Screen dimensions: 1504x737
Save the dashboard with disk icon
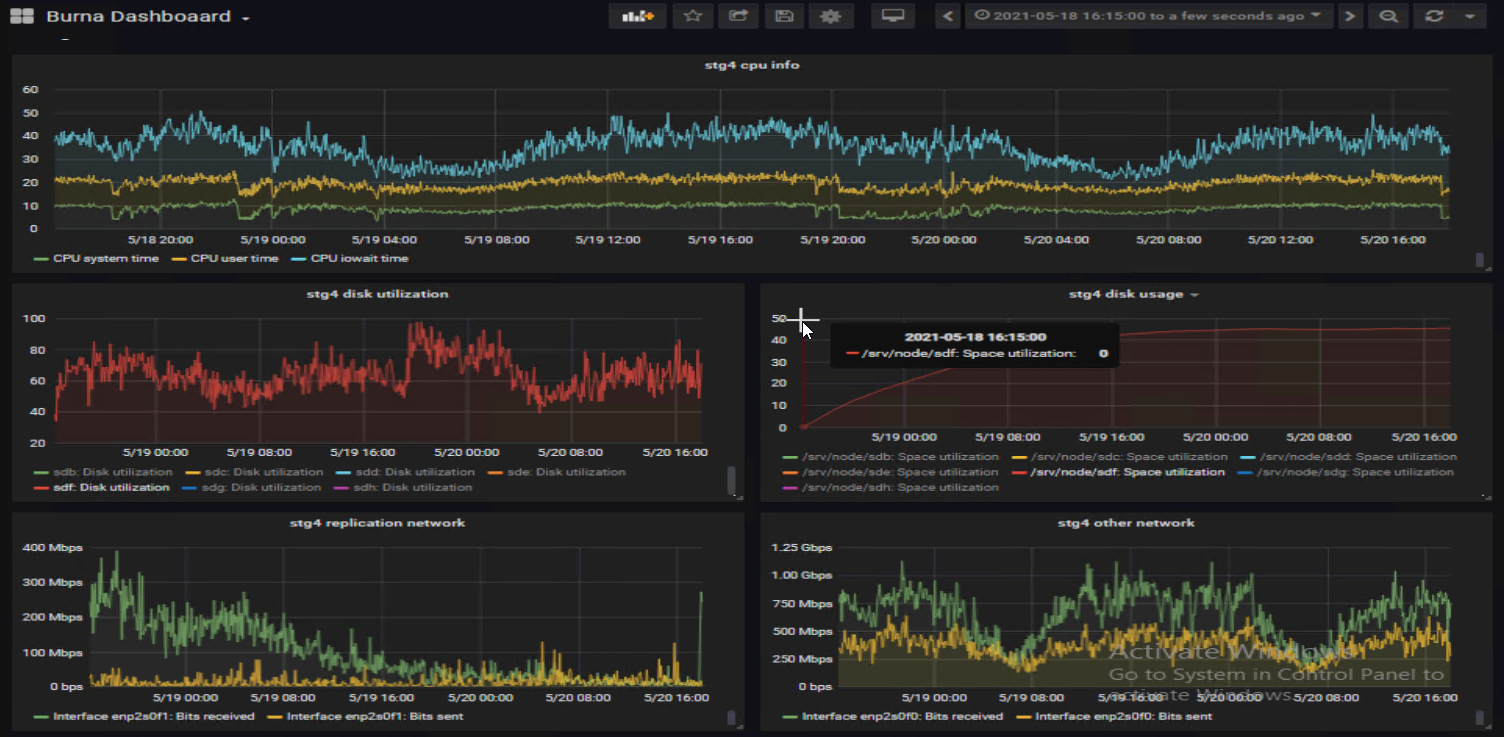[784, 16]
